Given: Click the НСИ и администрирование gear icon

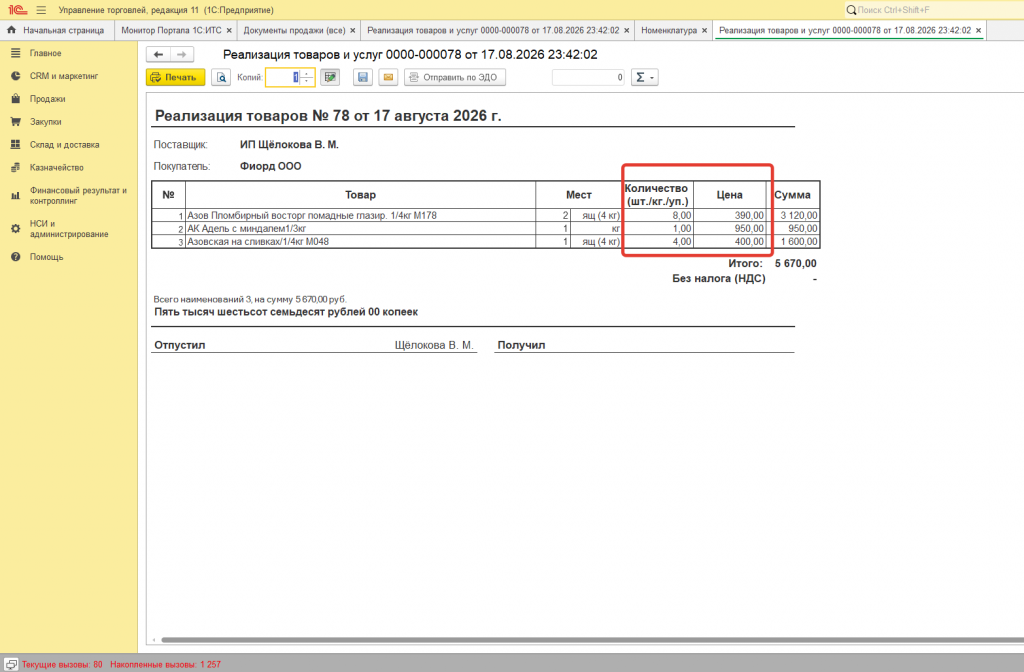Looking at the screenshot, I should (x=16, y=229).
